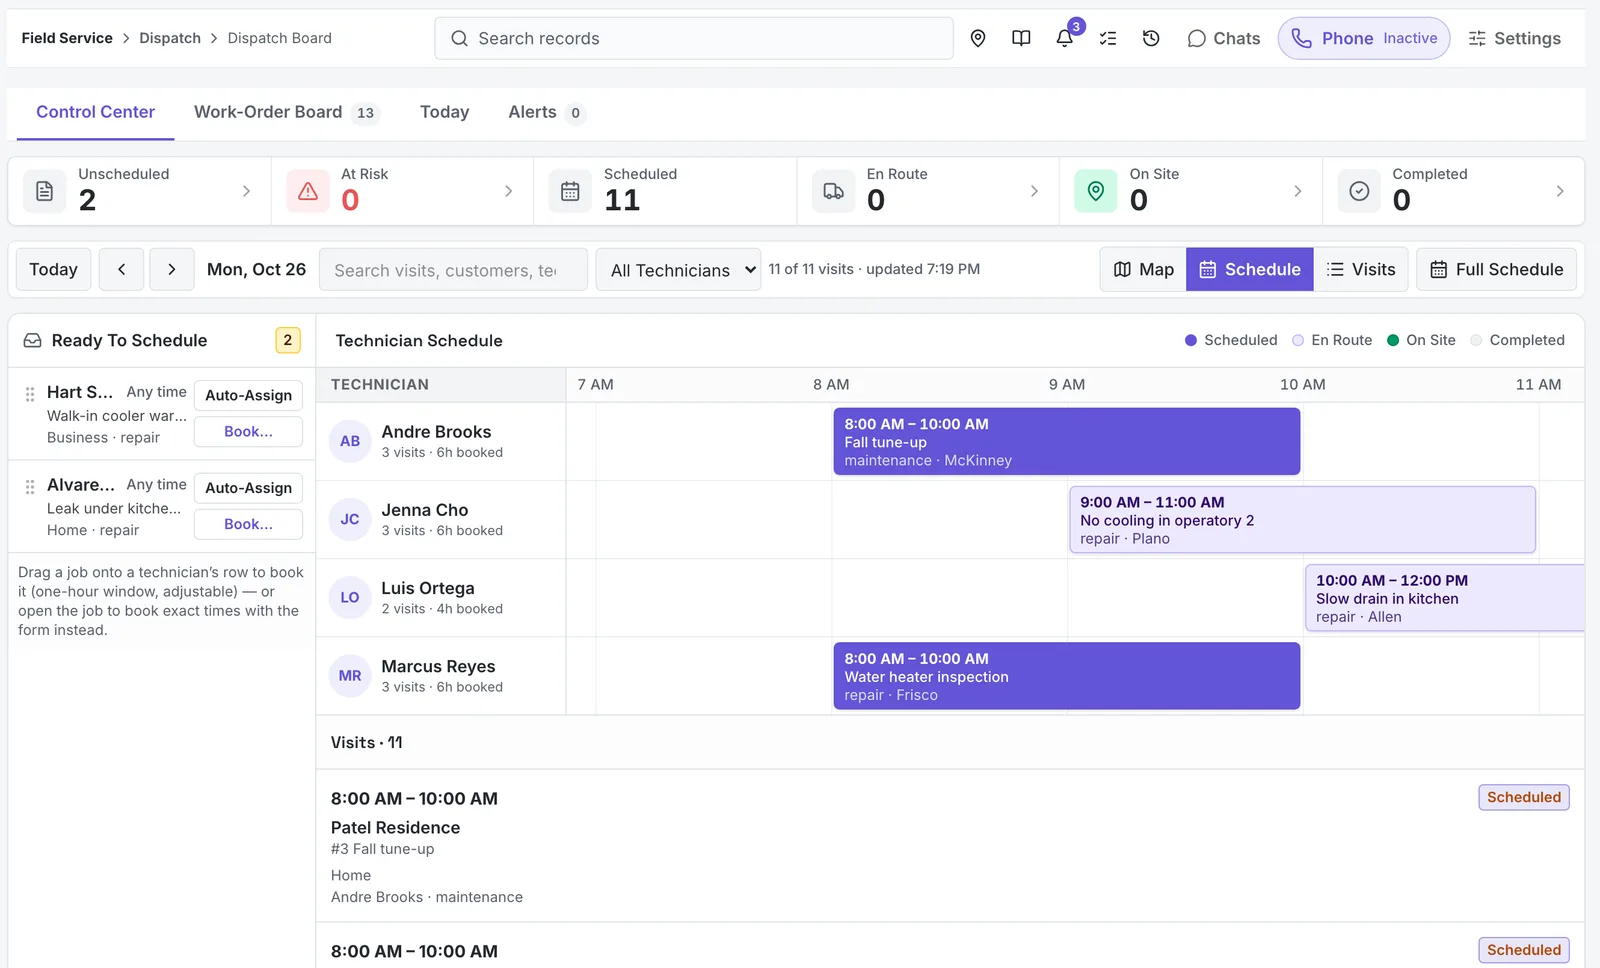The width and height of the screenshot is (1600, 968).
Task: Click Book for the Alvare... job
Action: pos(248,524)
